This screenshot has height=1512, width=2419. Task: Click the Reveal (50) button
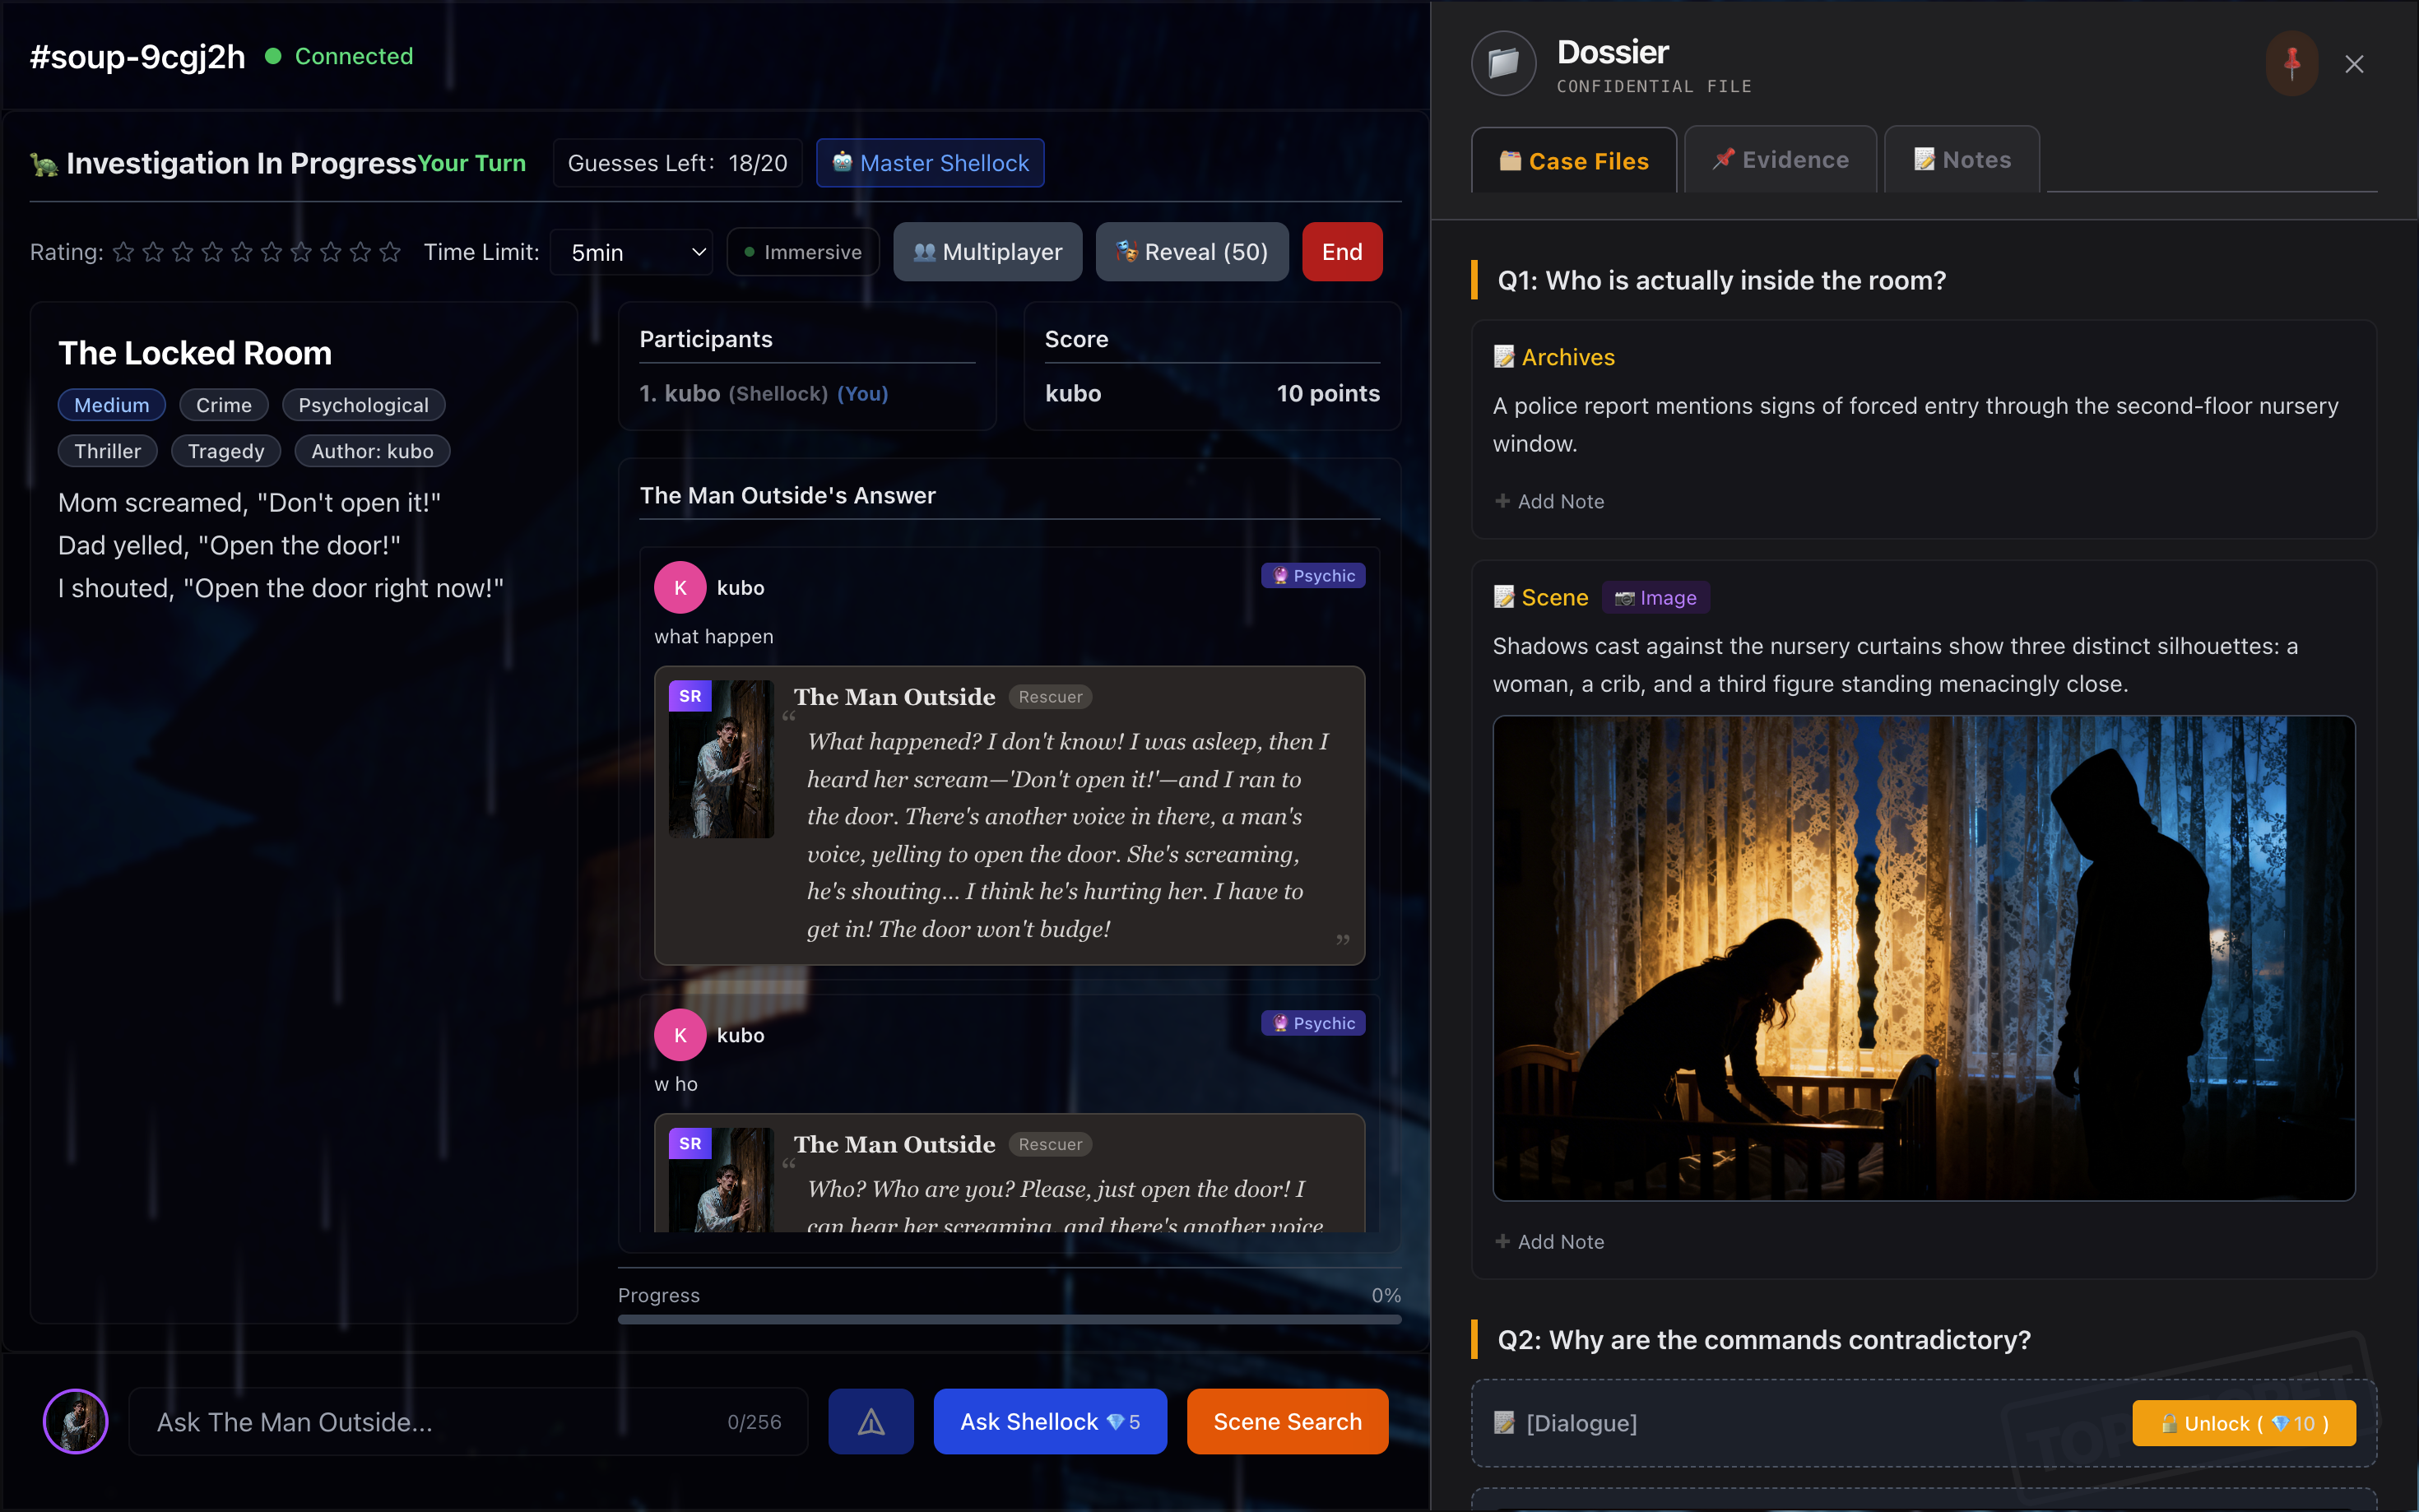1191,252
